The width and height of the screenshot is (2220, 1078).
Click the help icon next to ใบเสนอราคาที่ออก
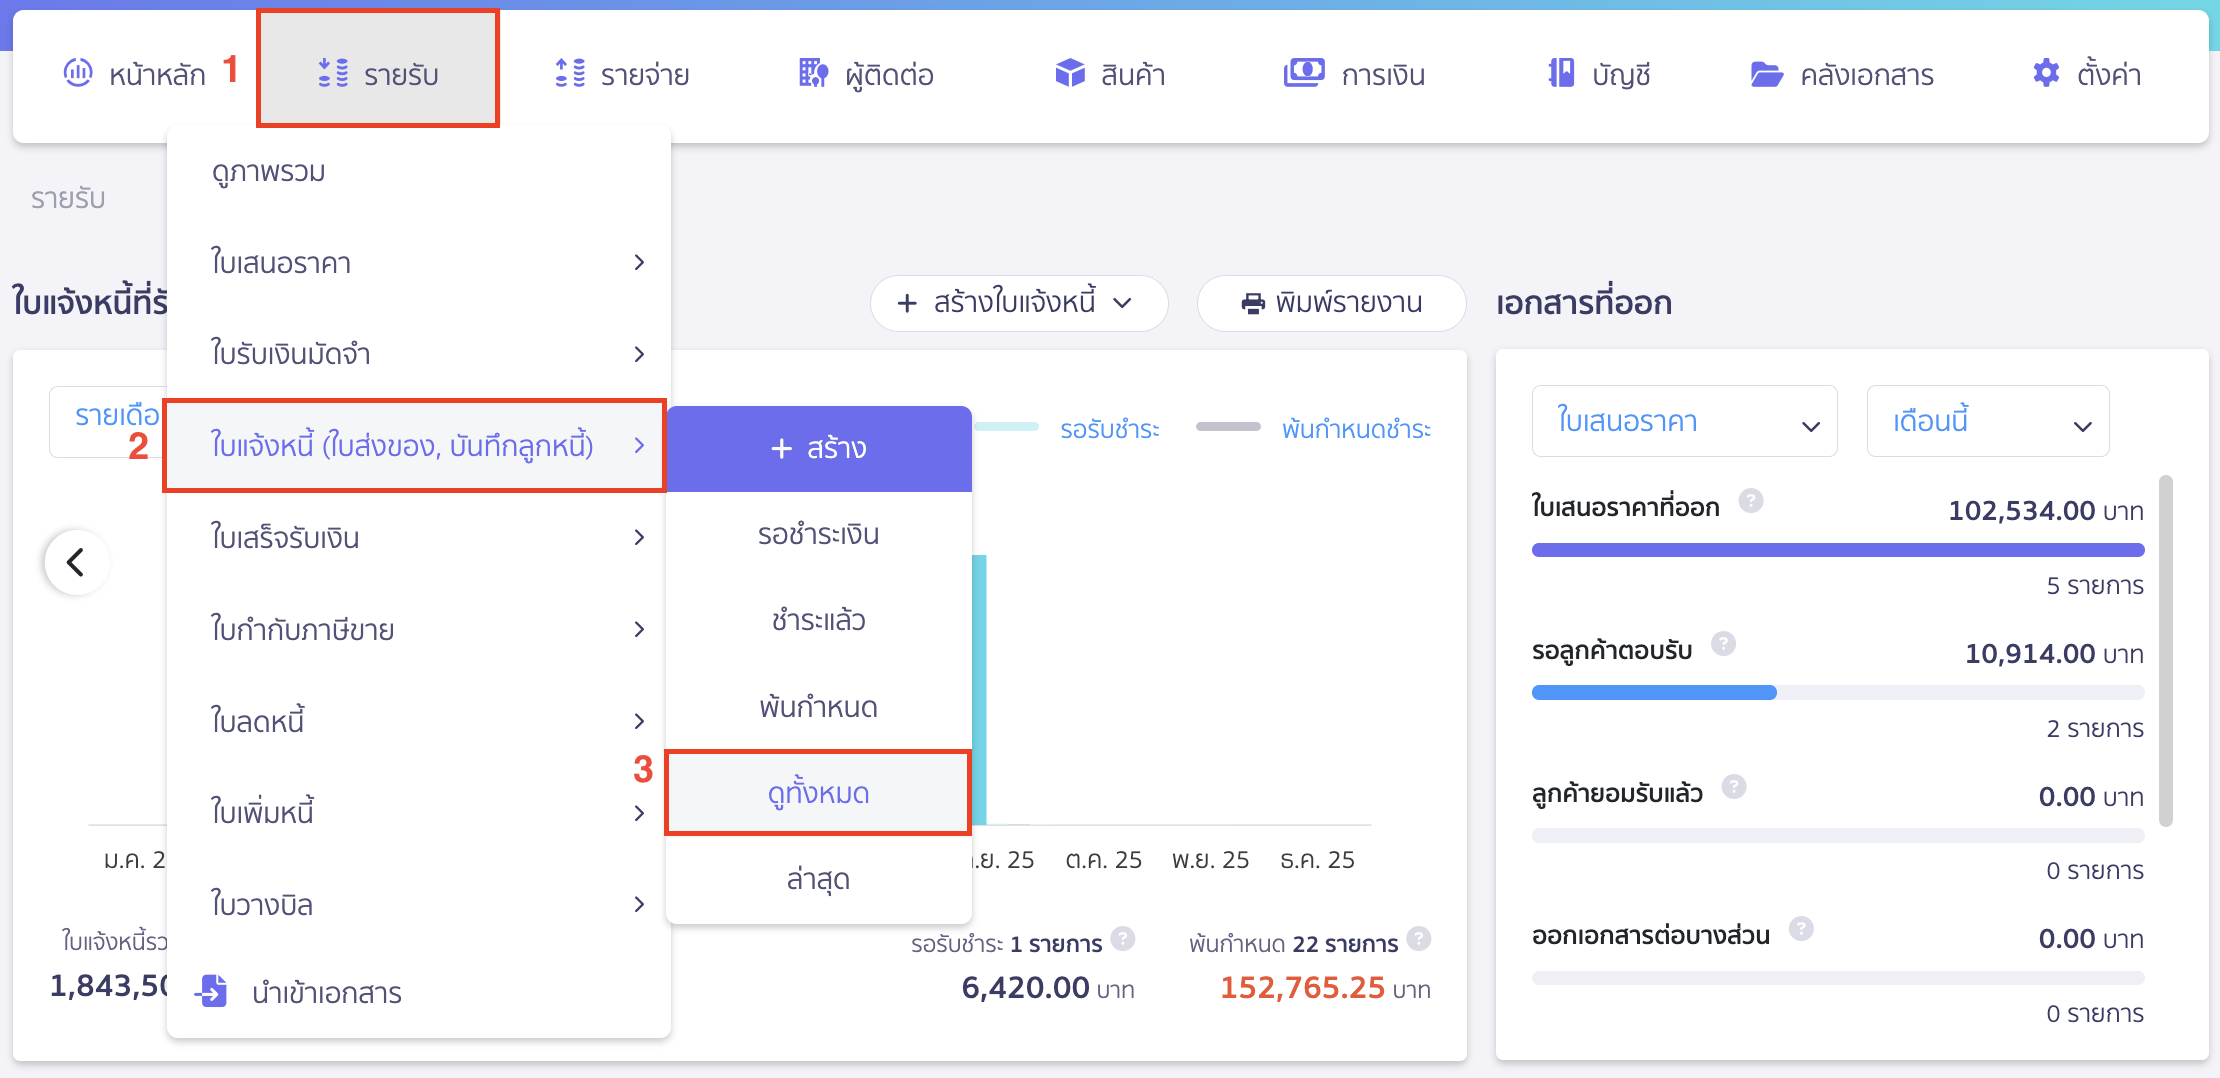pyautogui.click(x=1752, y=501)
